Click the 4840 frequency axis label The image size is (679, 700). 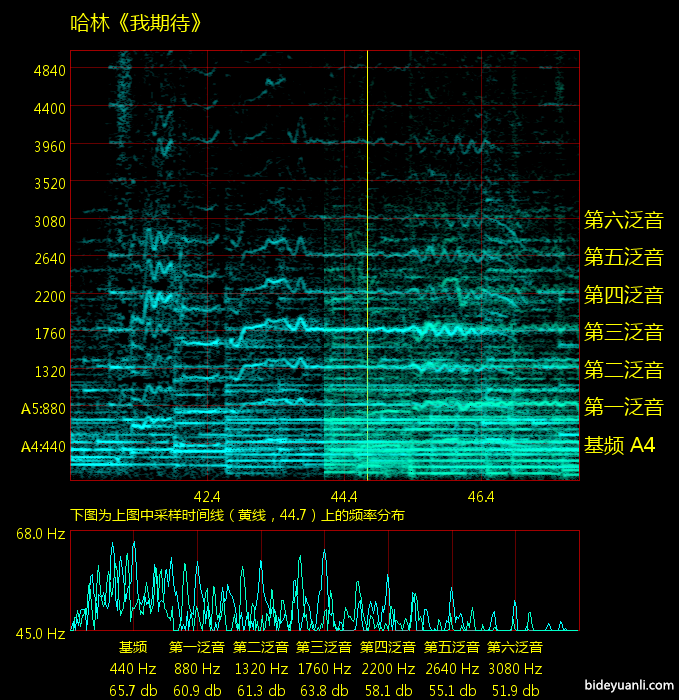coord(49,70)
